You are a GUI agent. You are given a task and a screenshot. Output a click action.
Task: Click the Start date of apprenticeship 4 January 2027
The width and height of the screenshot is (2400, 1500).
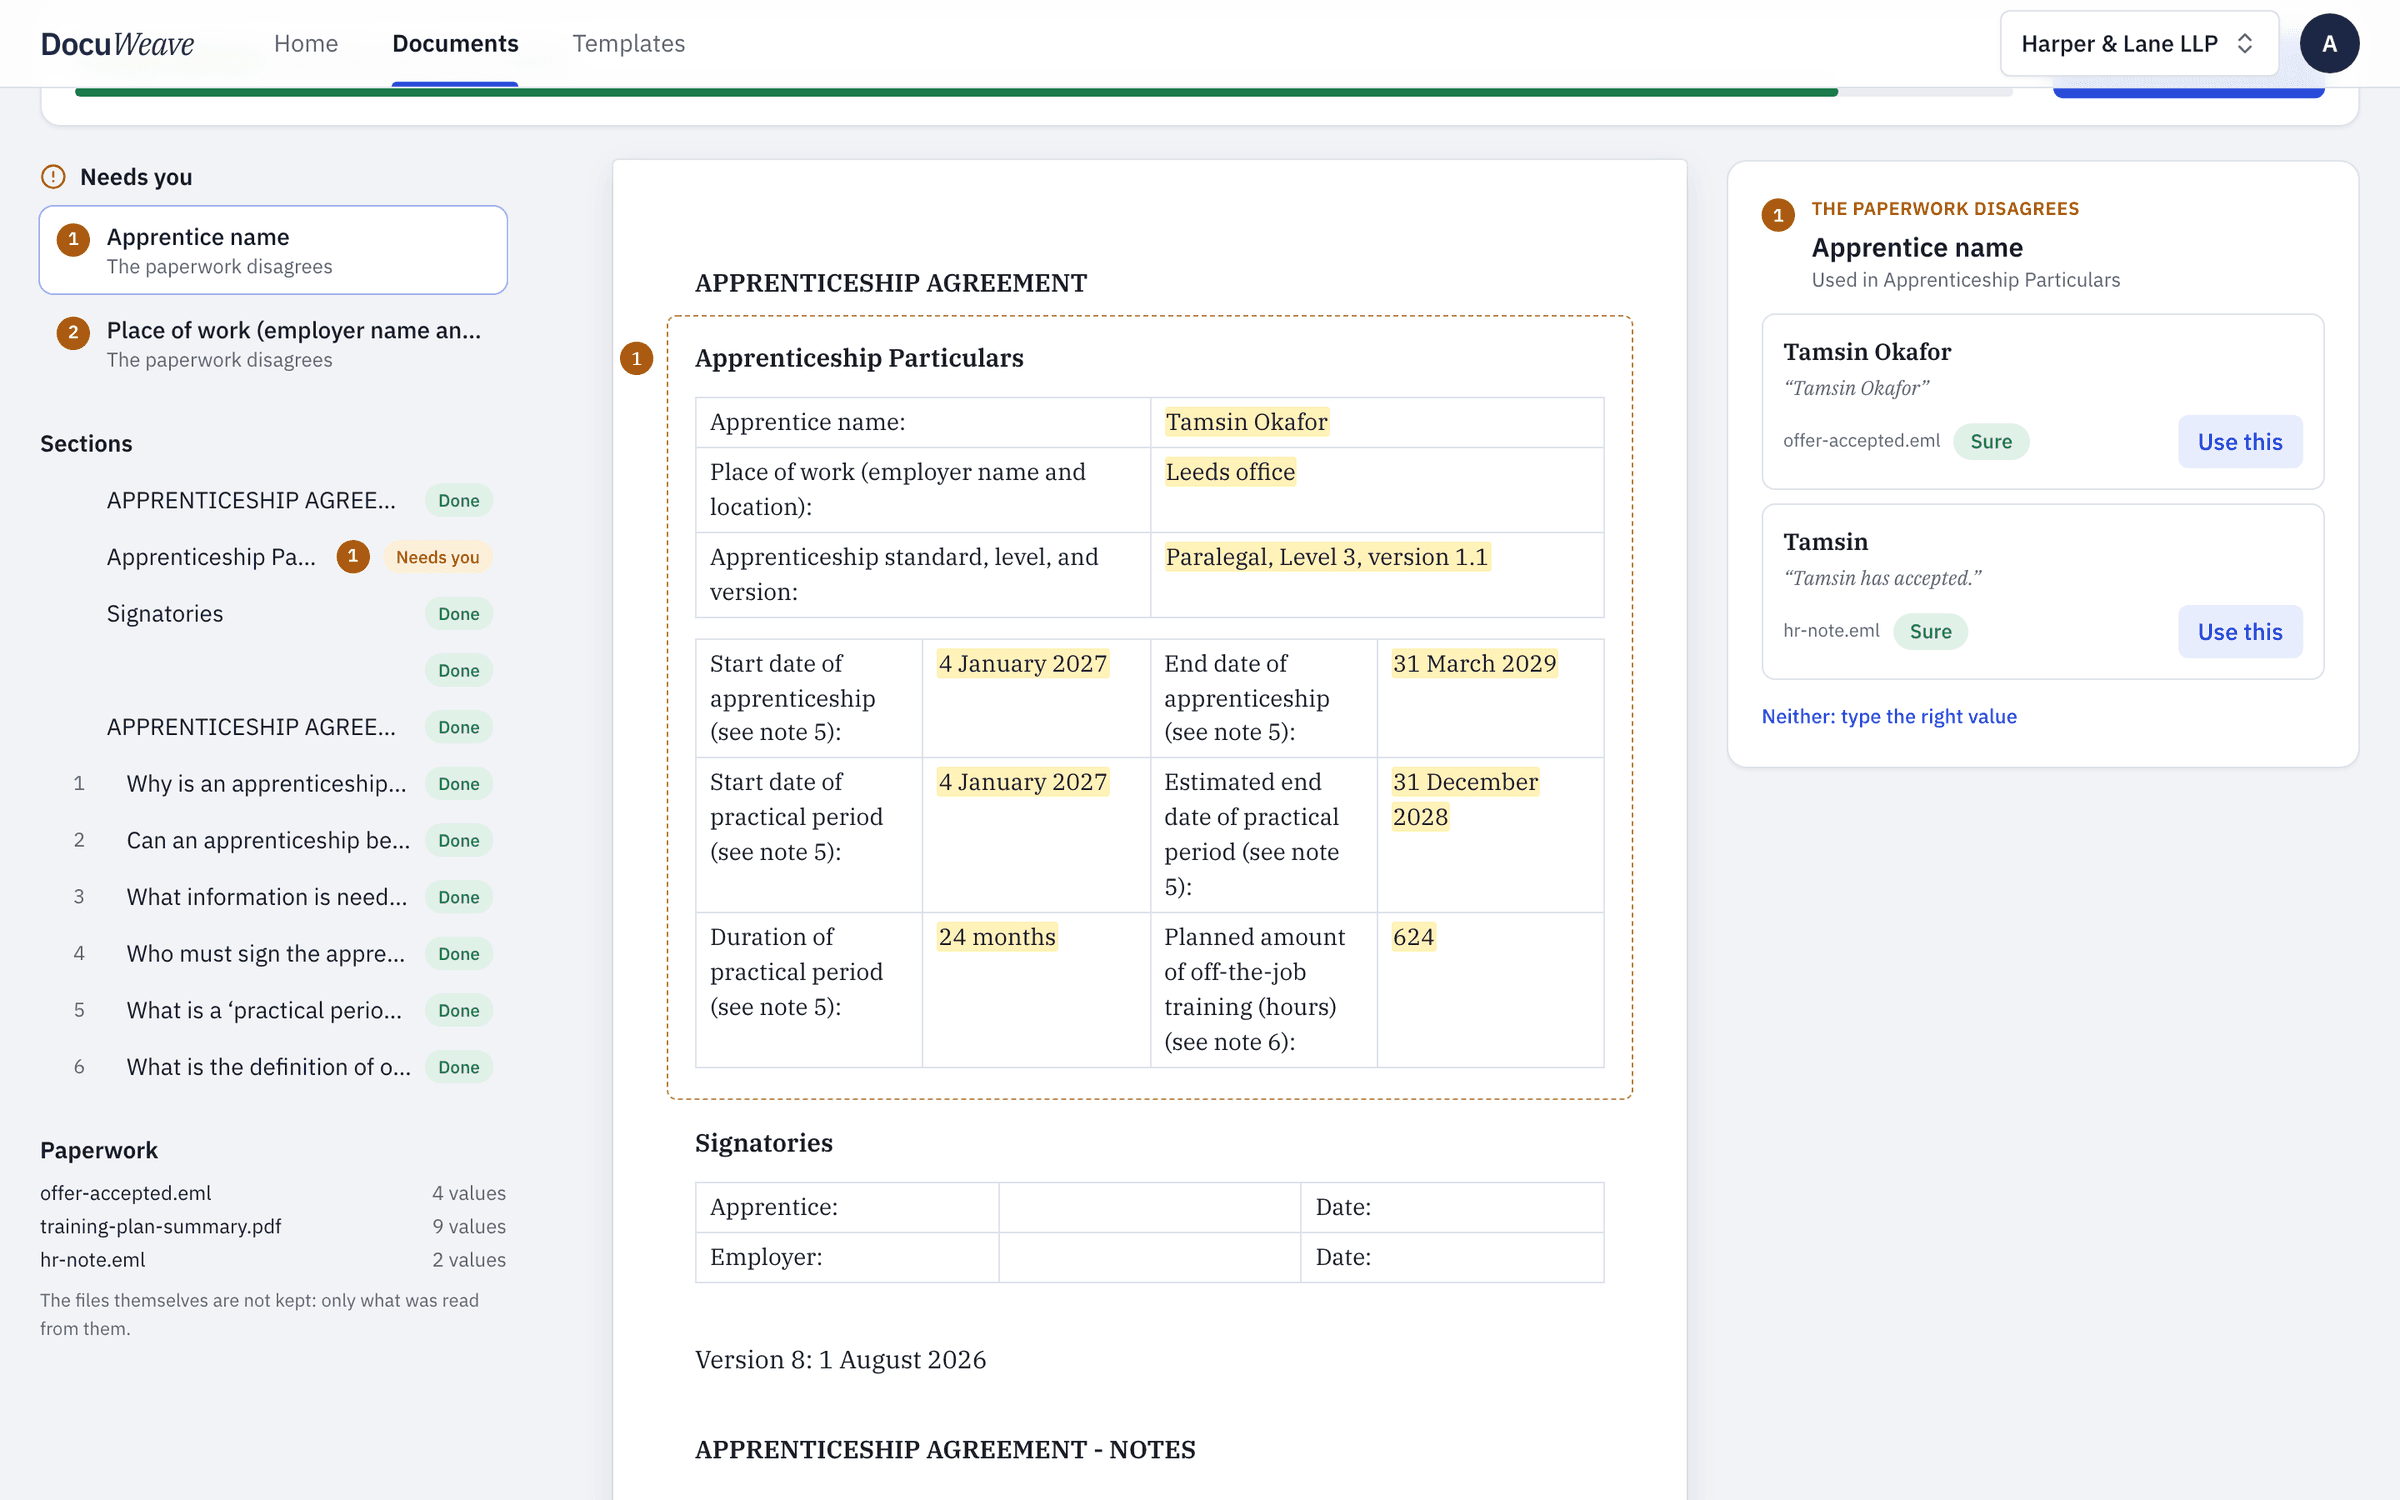coord(1022,664)
